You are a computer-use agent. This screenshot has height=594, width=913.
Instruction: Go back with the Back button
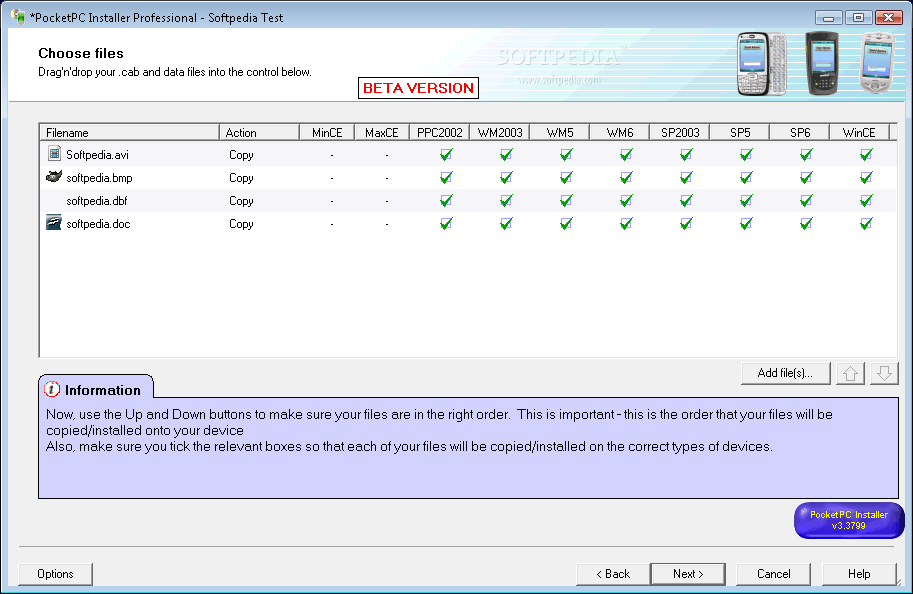(x=613, y=574)
